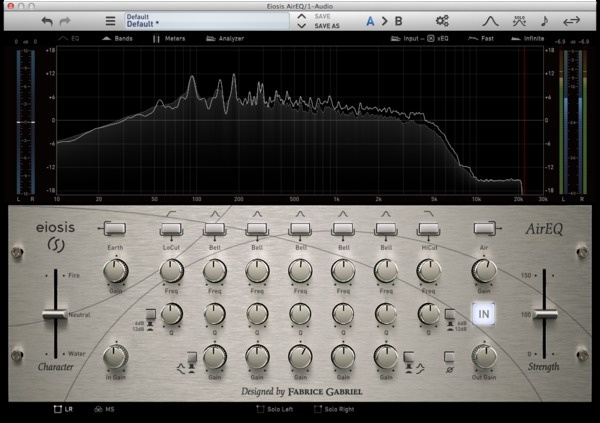
Task: Open the hamburger preset menu
Action: coord(110,20)
